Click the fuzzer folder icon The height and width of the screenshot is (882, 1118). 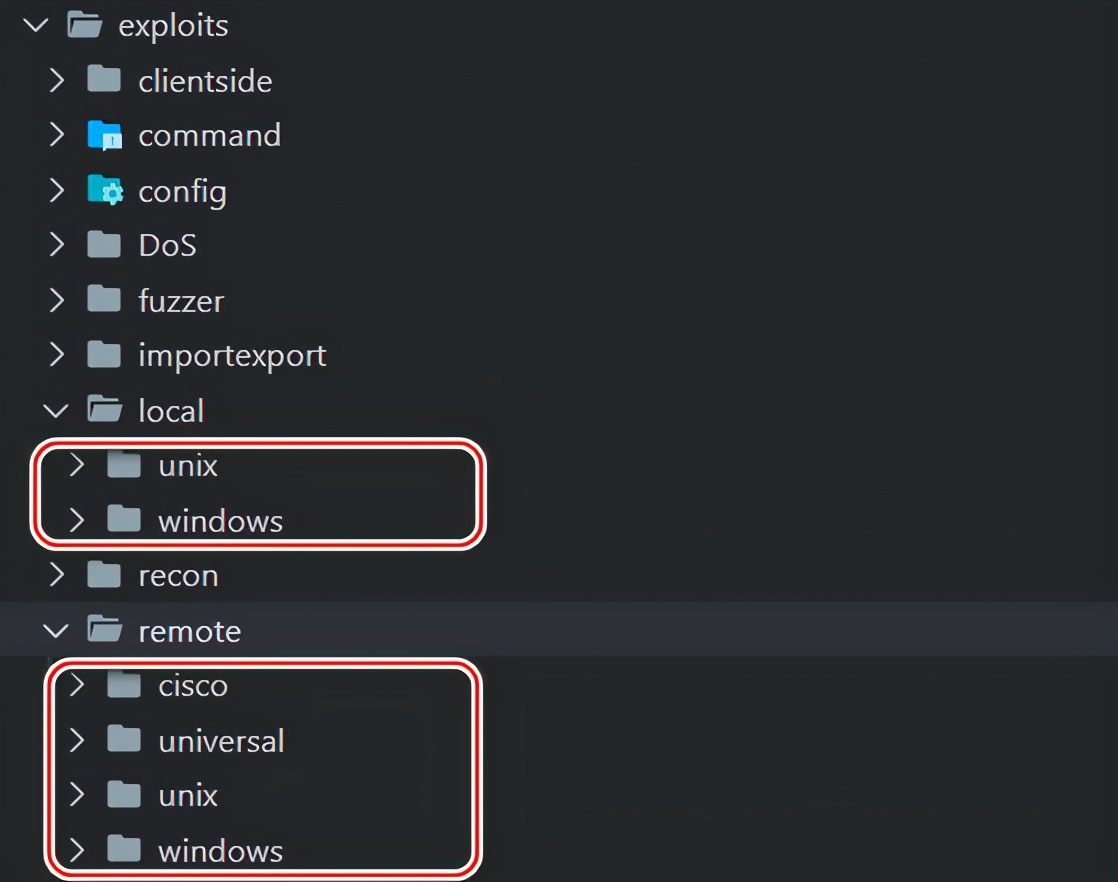pos(104,299)
